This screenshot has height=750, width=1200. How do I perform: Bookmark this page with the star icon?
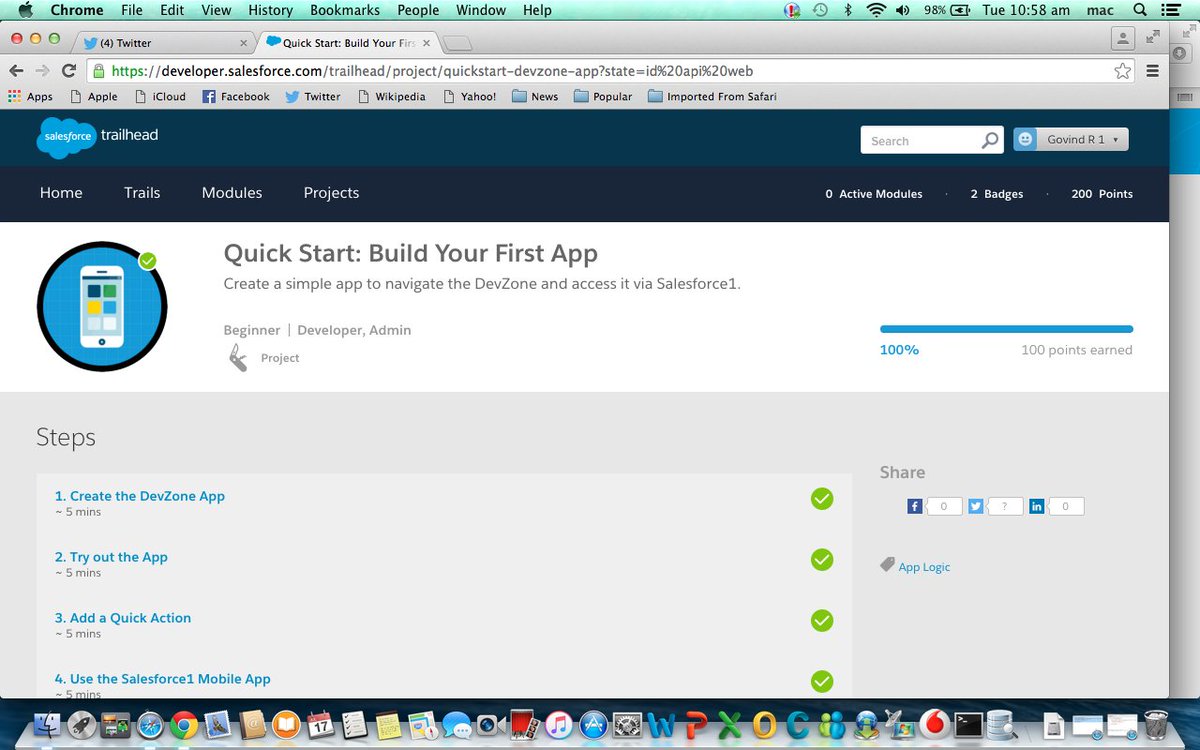1123,71
